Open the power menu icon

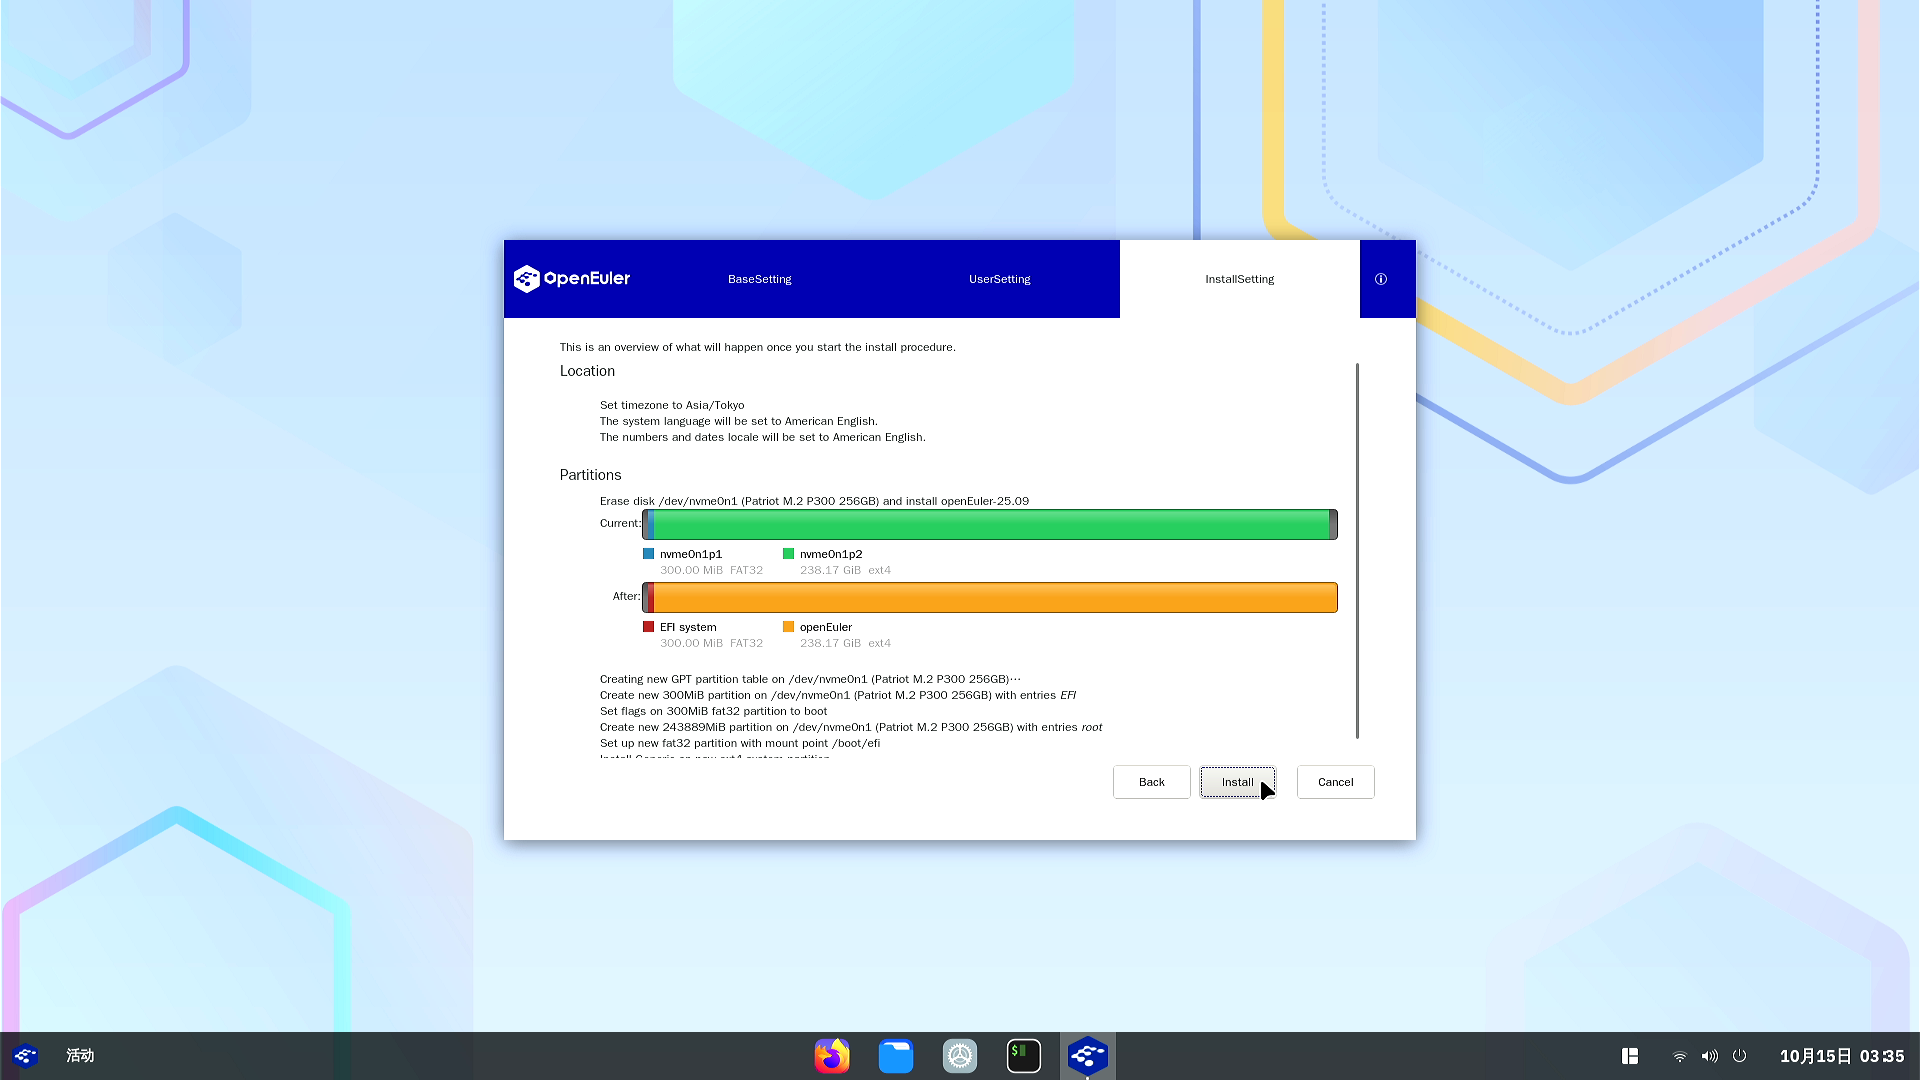1739,1056
